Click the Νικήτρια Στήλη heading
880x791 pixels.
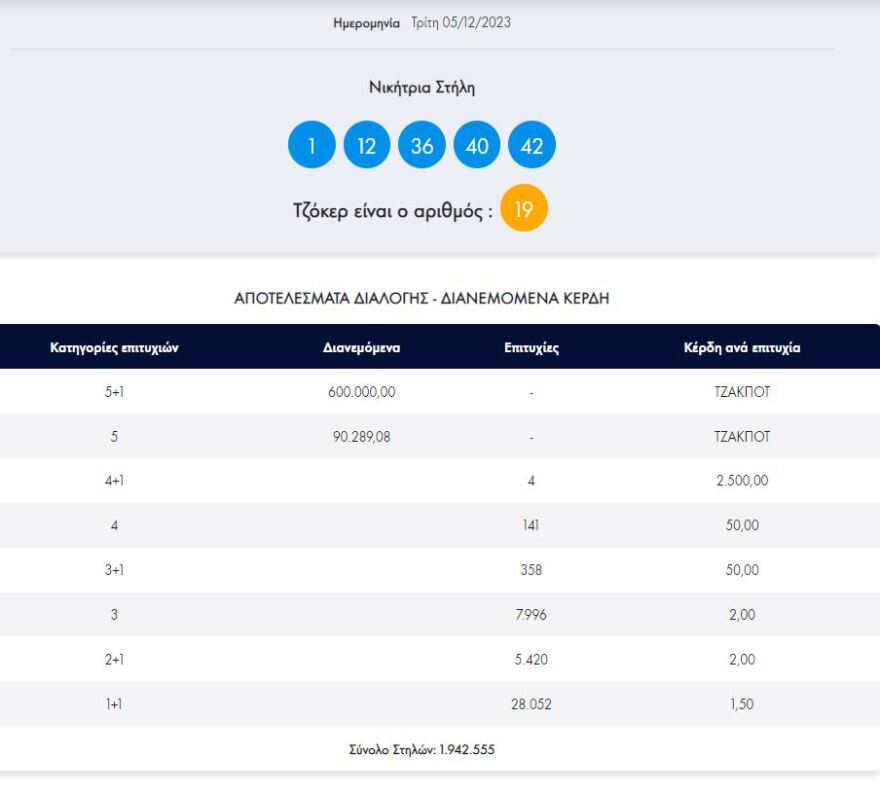(x=422, y=88)
